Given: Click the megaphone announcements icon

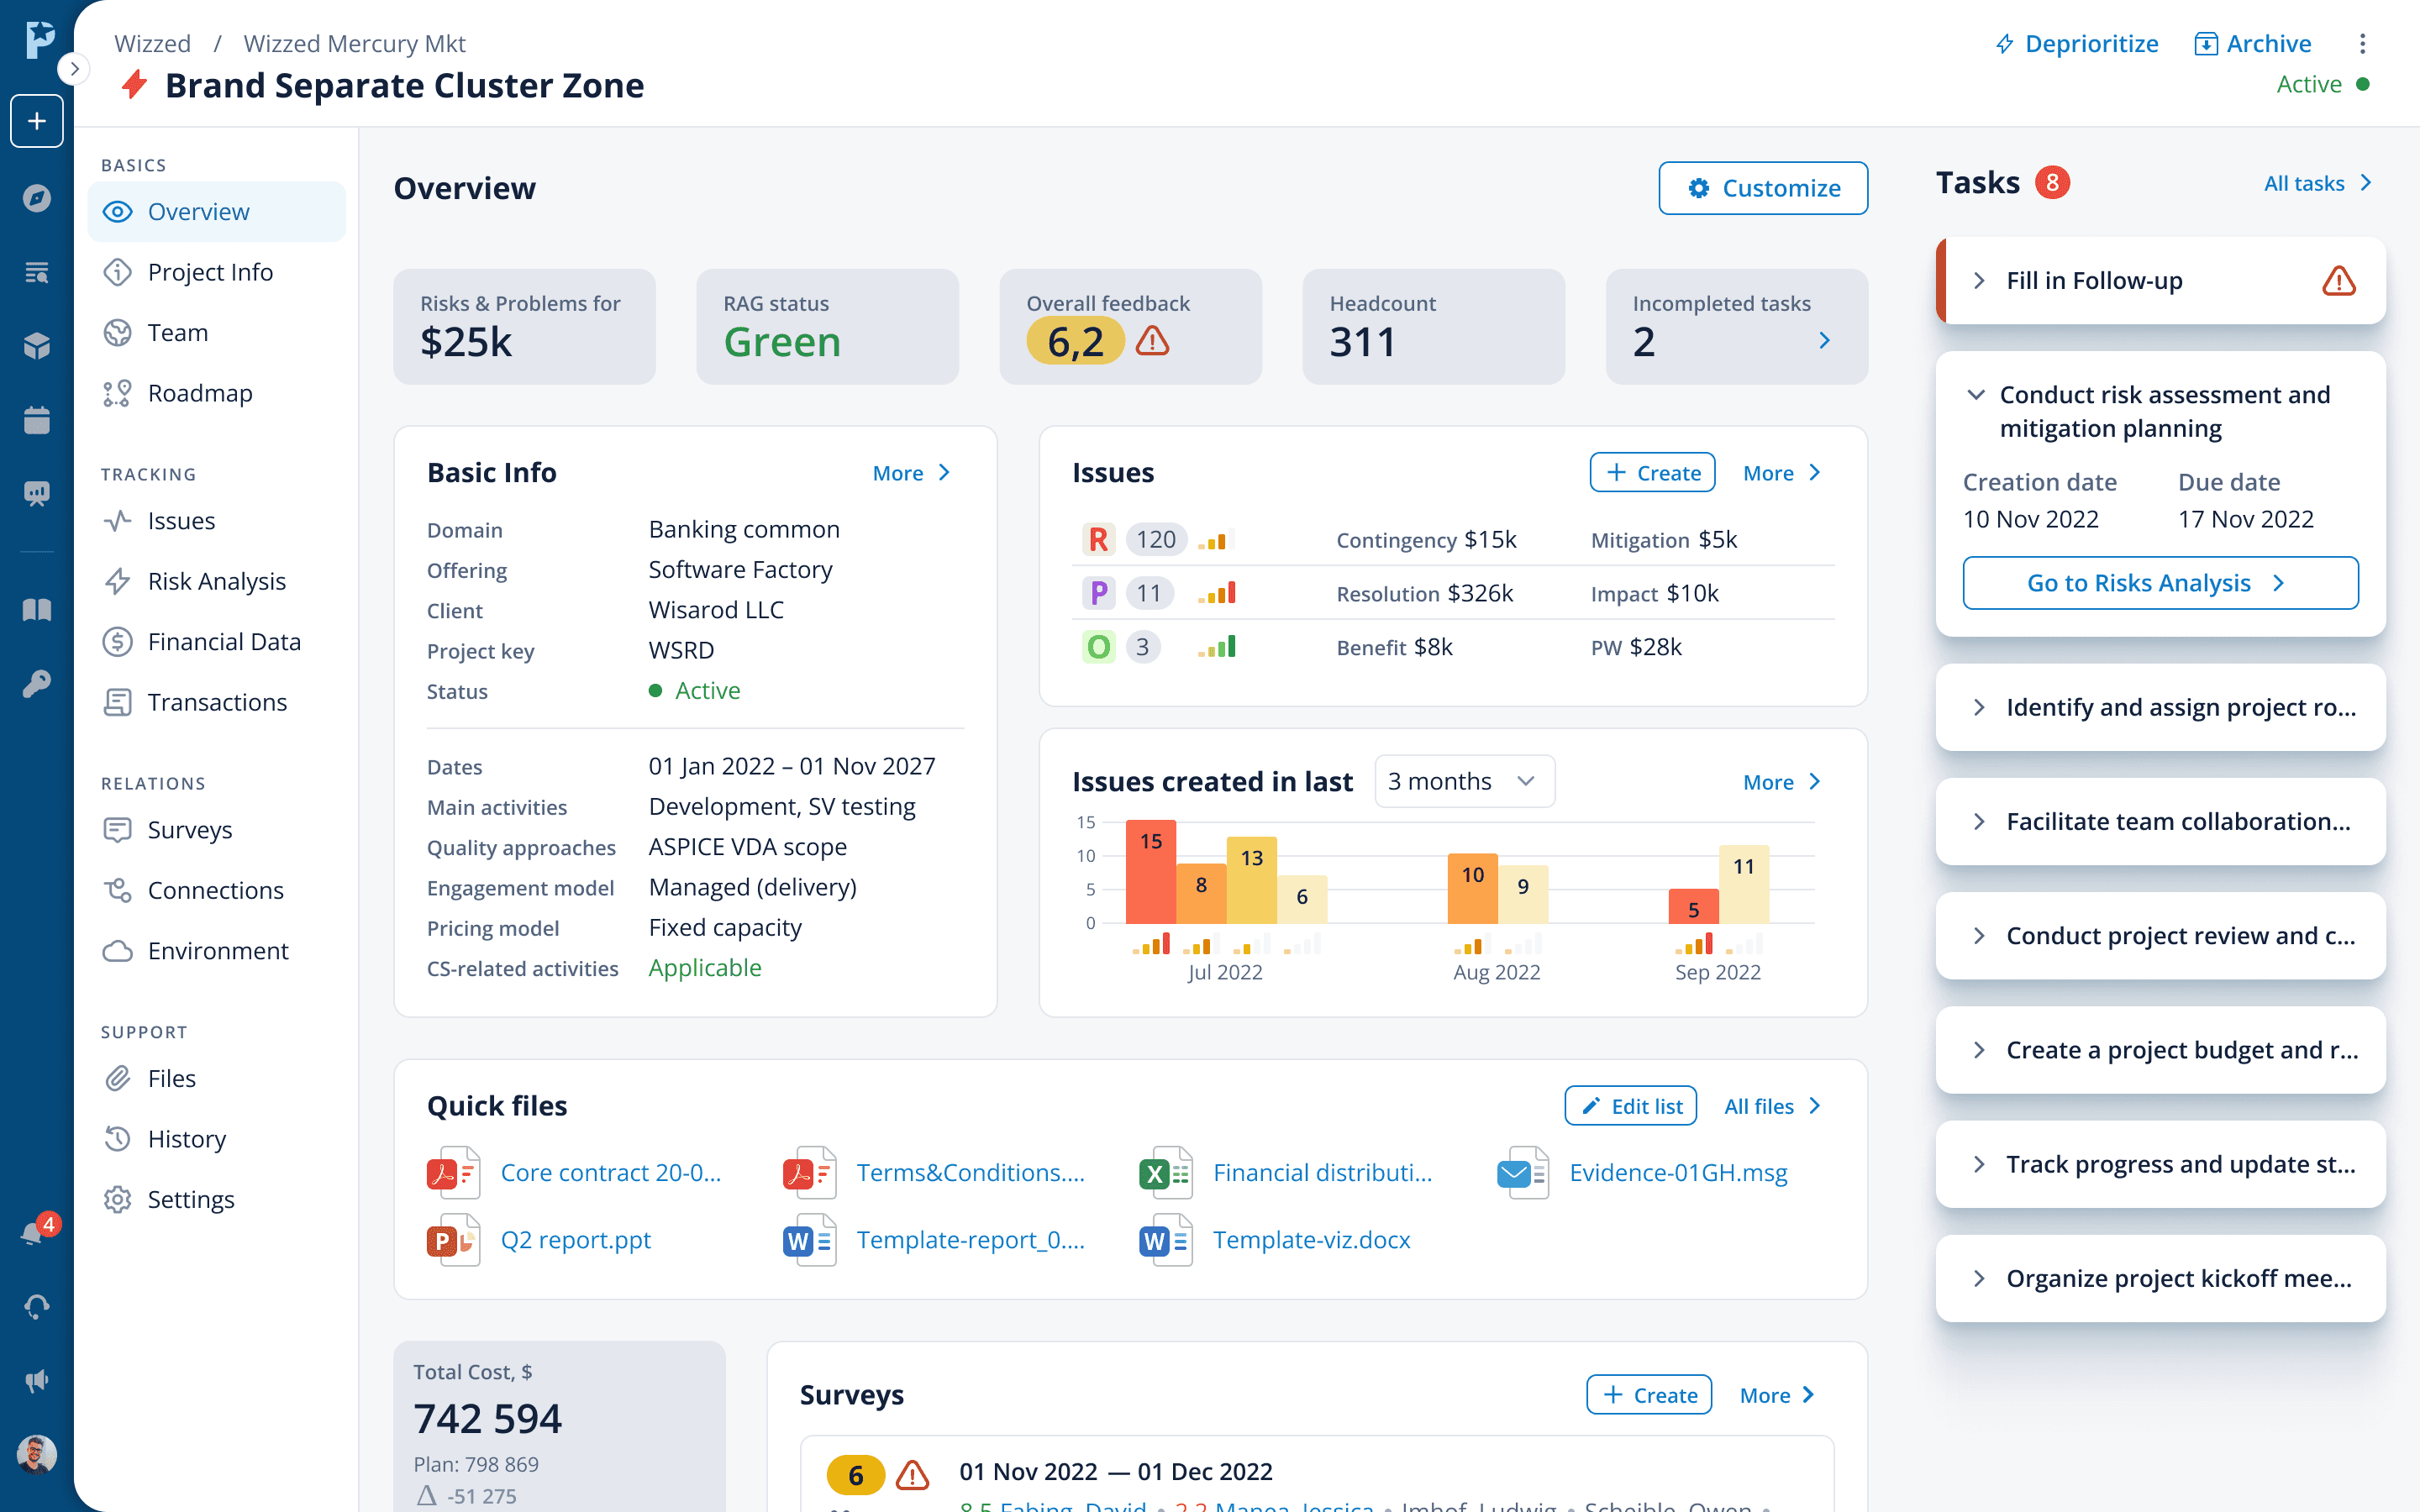Looking at the screenshot, I should tap(37, 1381).
